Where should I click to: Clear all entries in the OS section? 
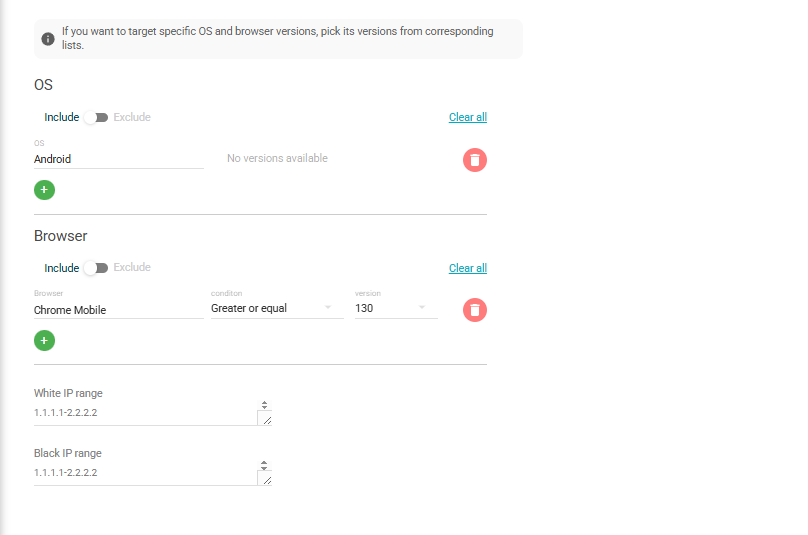tap(468, 118)
